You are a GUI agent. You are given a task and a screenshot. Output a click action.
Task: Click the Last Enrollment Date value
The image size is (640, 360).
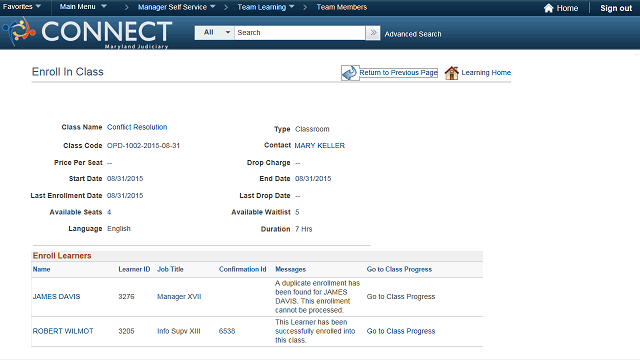click(125, 196)
